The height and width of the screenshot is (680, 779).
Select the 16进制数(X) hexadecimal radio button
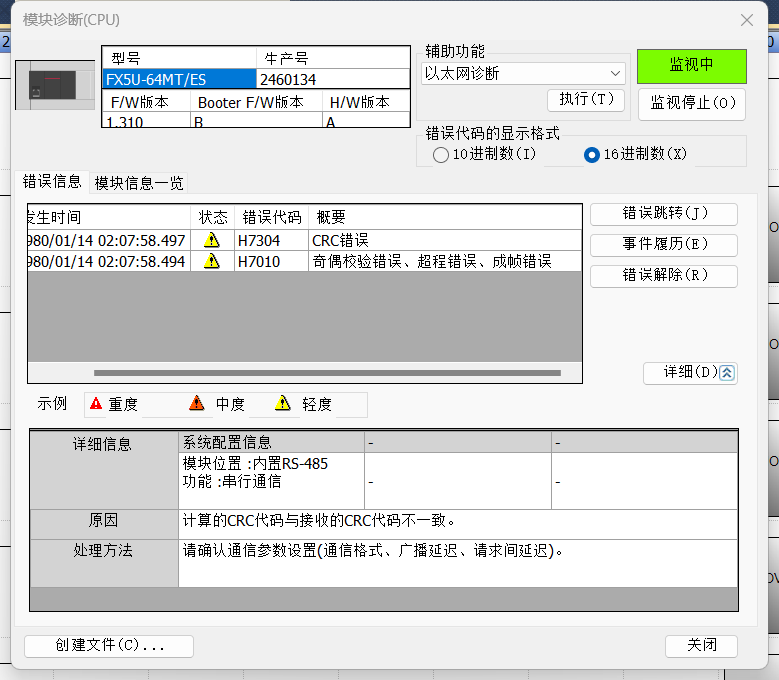pos(592,155)
